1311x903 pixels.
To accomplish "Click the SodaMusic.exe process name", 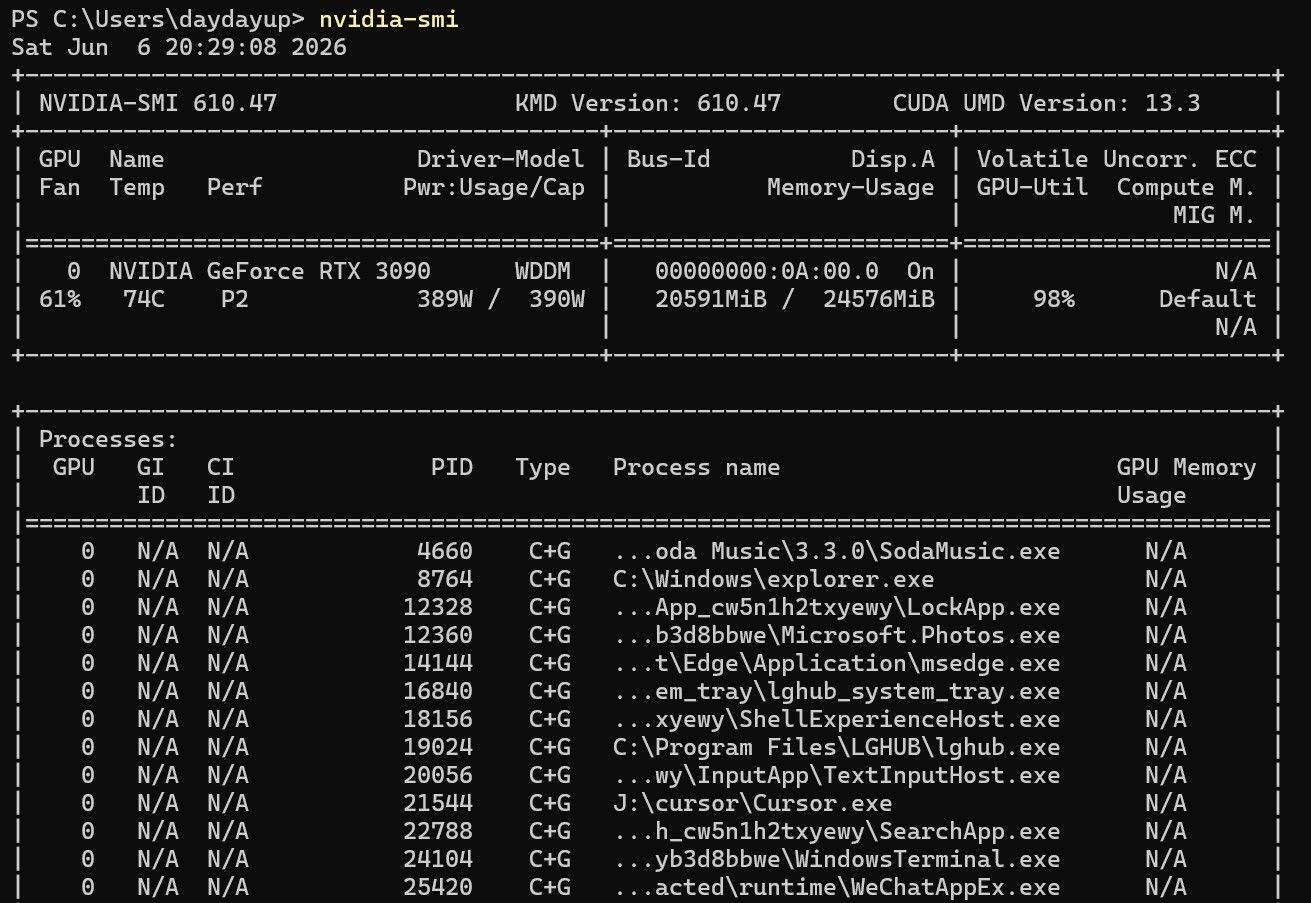I will (x=836, y=551).
